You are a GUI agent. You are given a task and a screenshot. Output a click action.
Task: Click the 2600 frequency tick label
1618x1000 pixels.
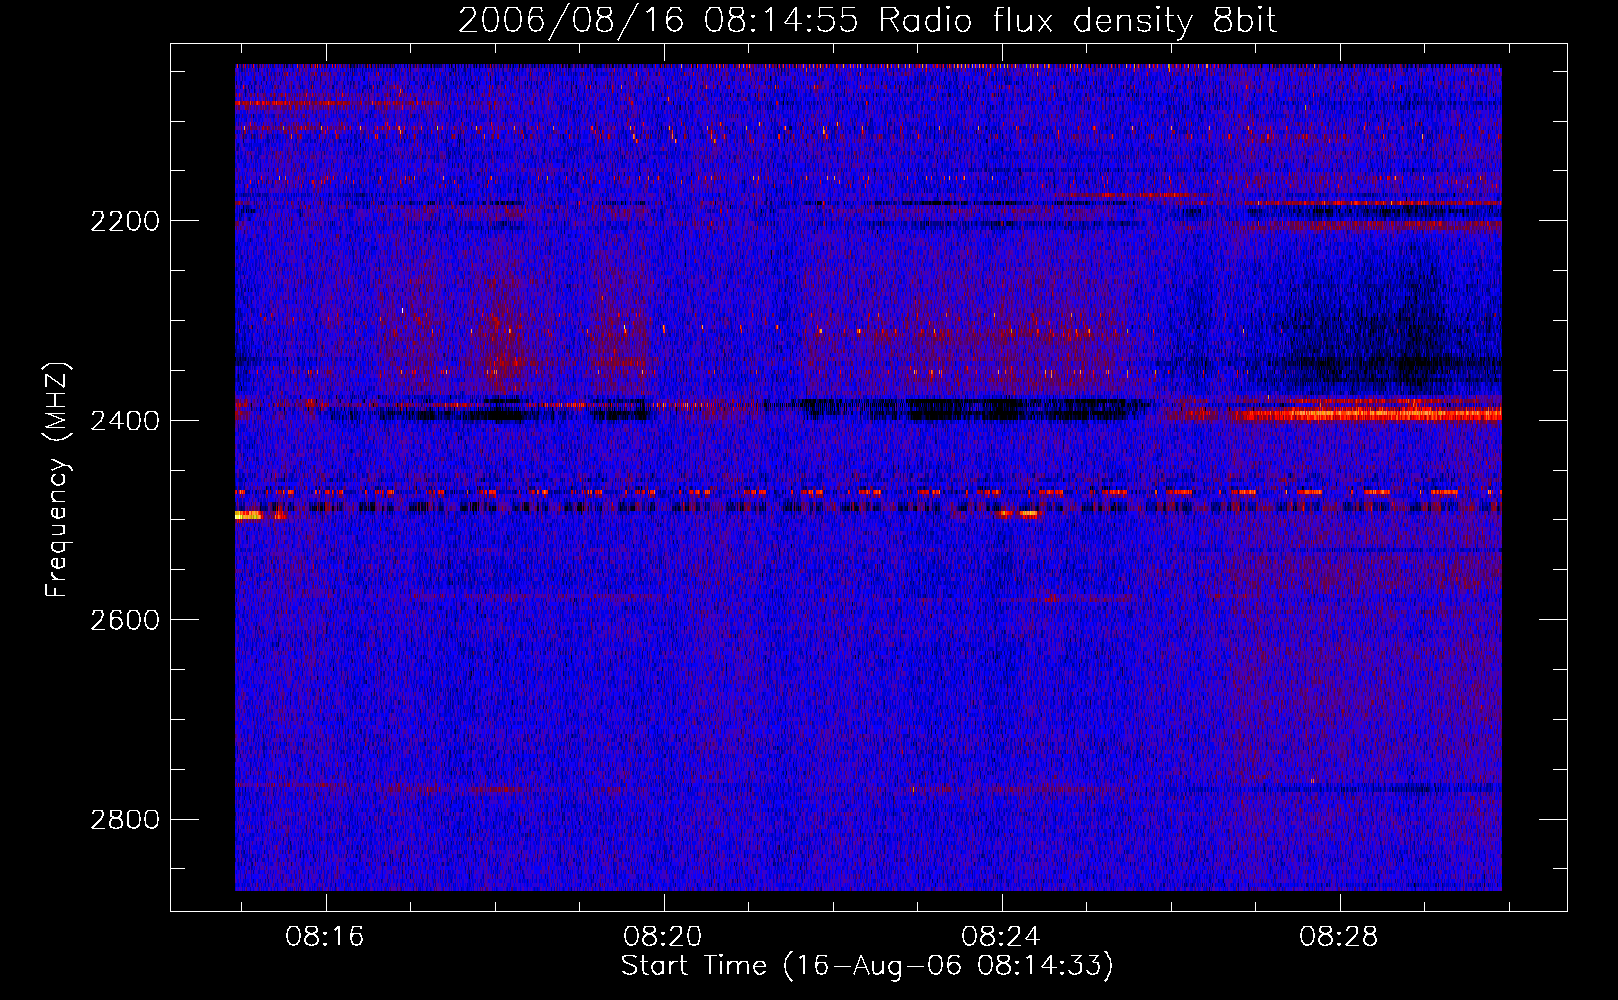click(x=125, y=620)
